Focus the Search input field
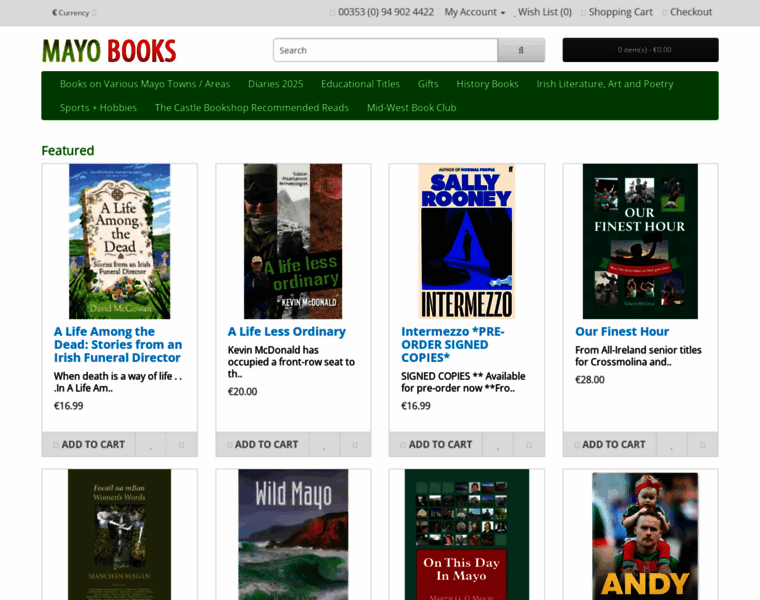The height and width of the screenshot is (600, 760). coord(385,50)
